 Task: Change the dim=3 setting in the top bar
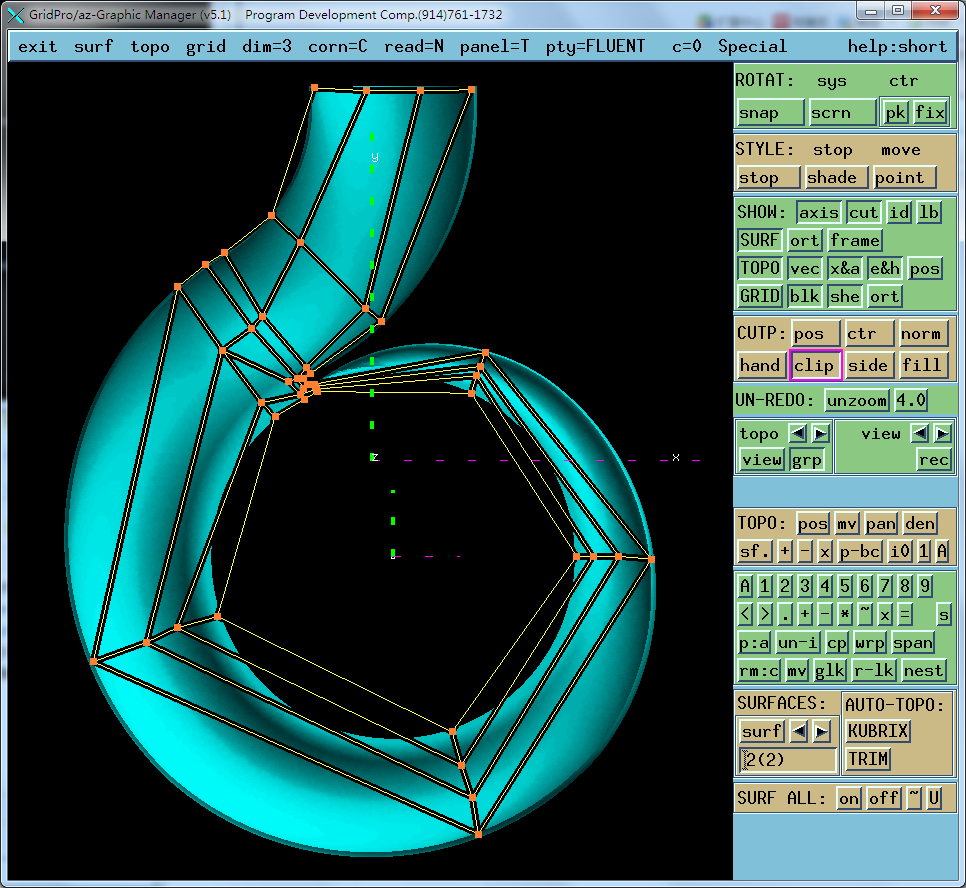267,46
